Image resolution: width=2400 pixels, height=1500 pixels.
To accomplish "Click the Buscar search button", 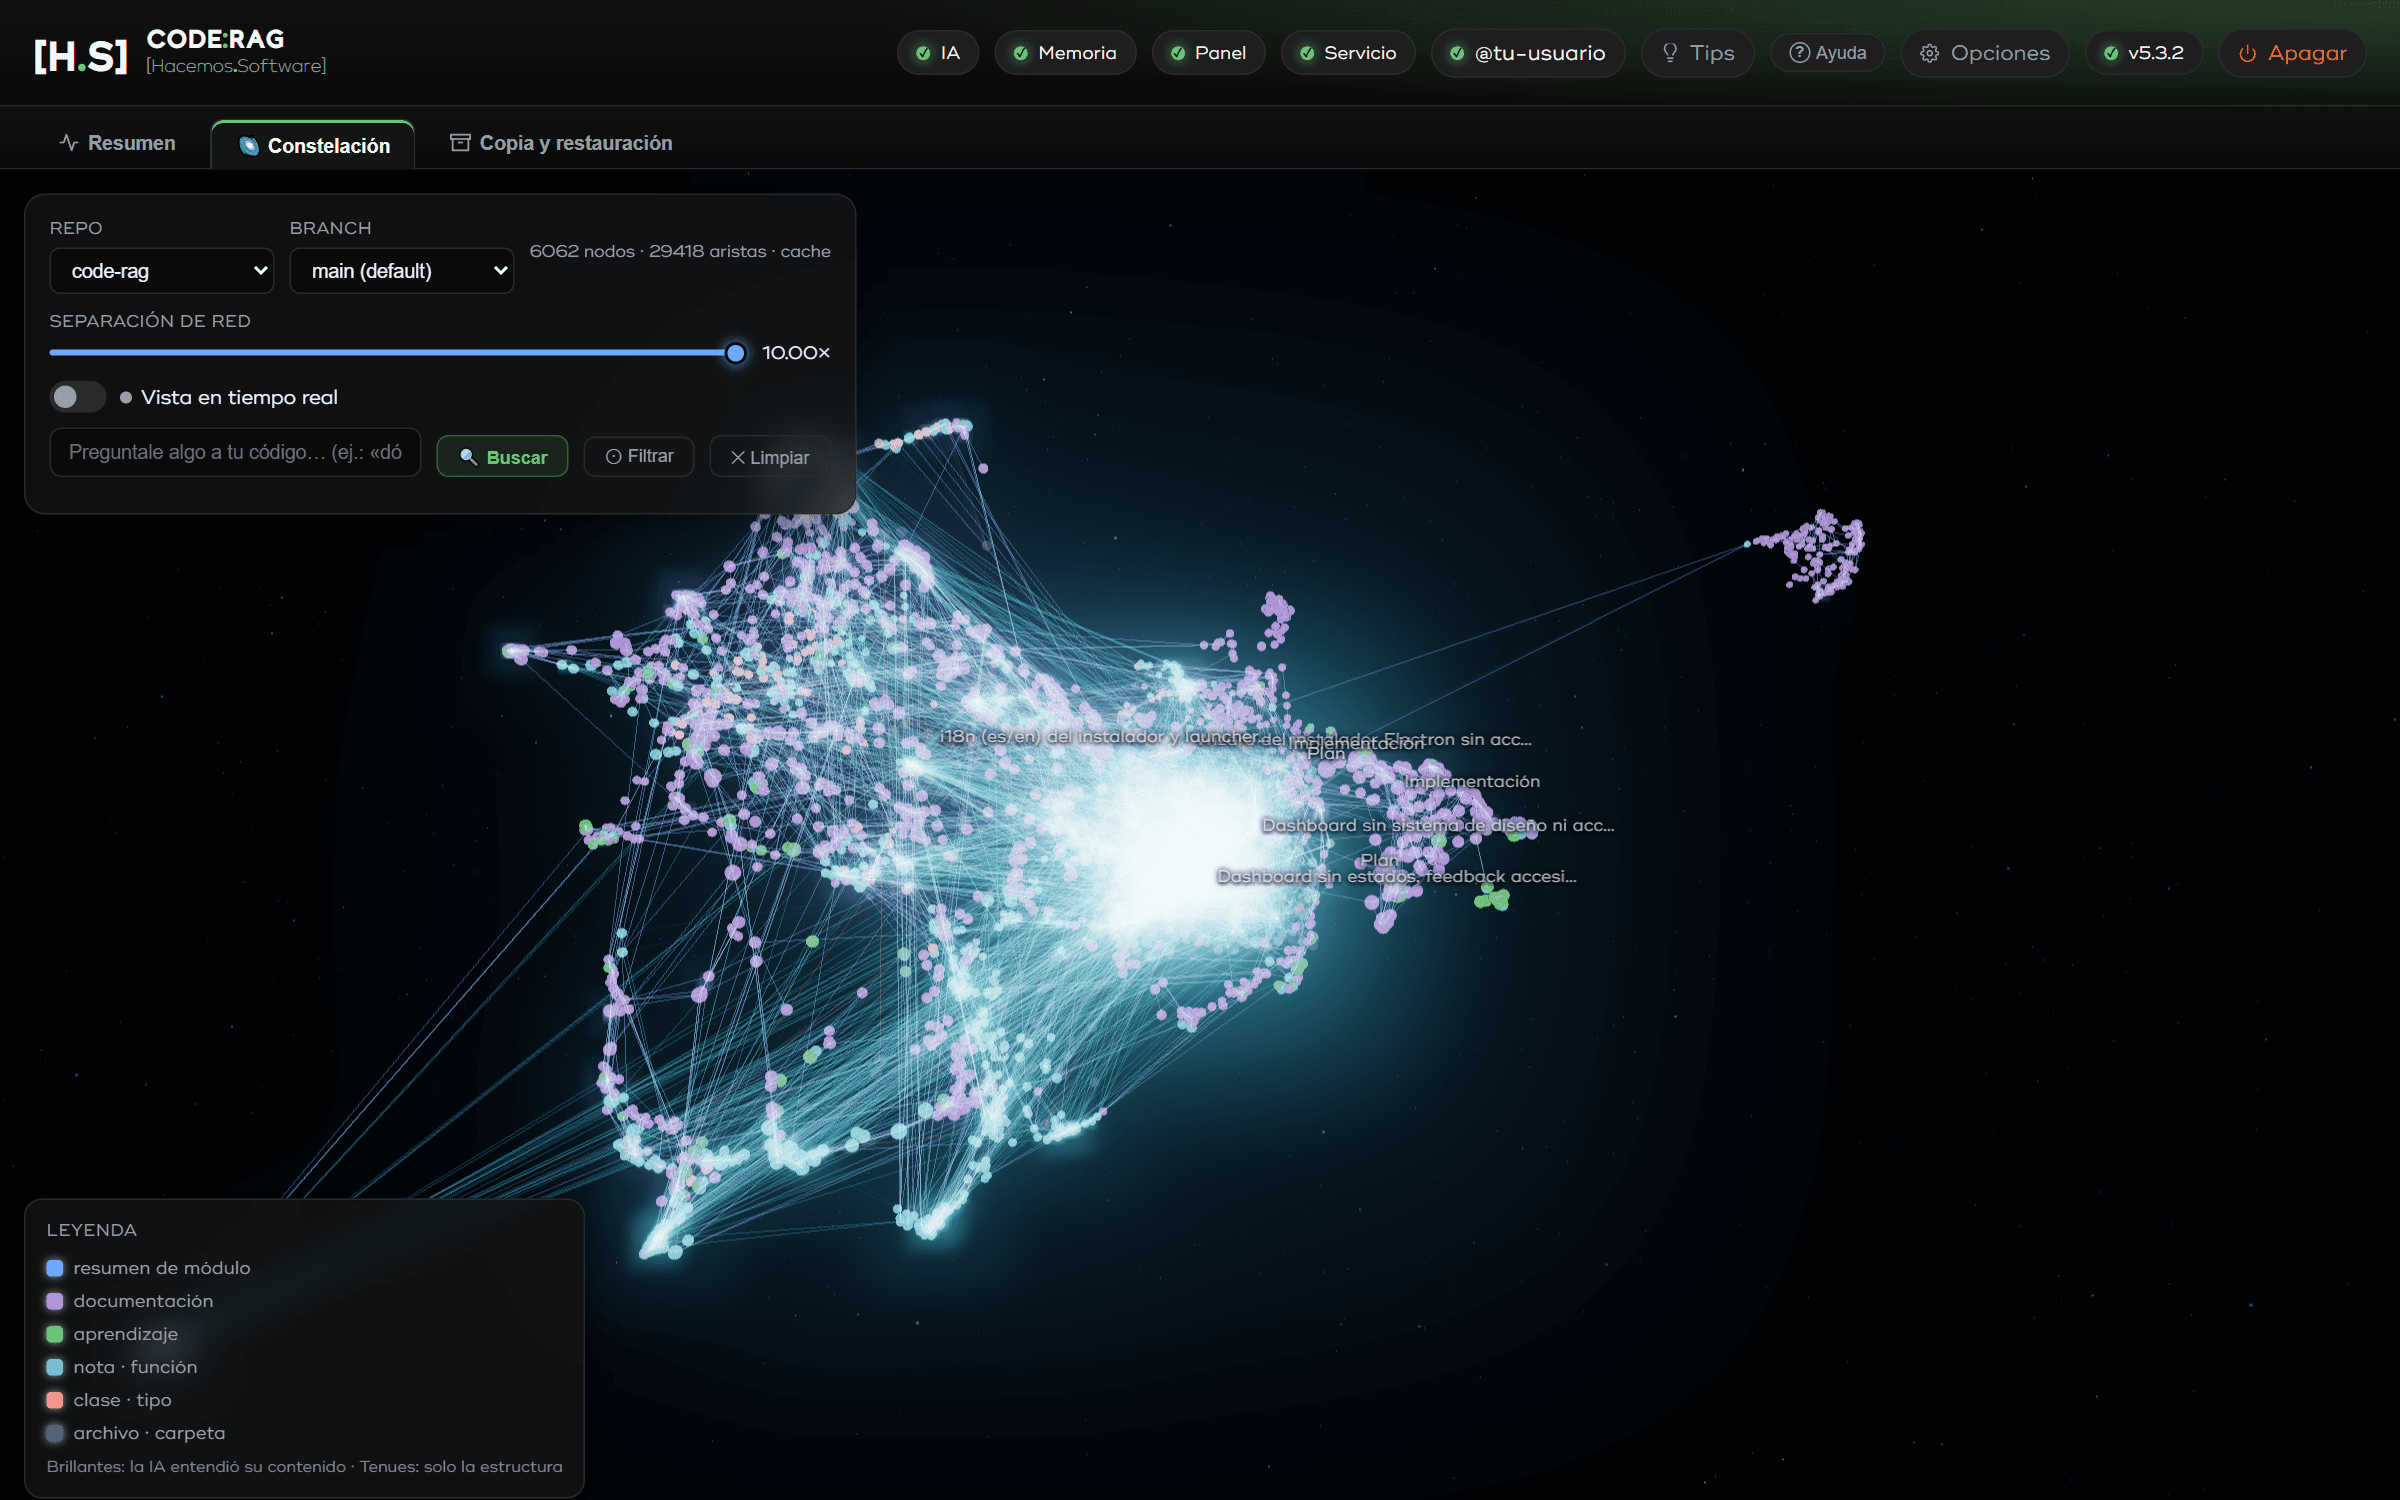I will point(502,457).
